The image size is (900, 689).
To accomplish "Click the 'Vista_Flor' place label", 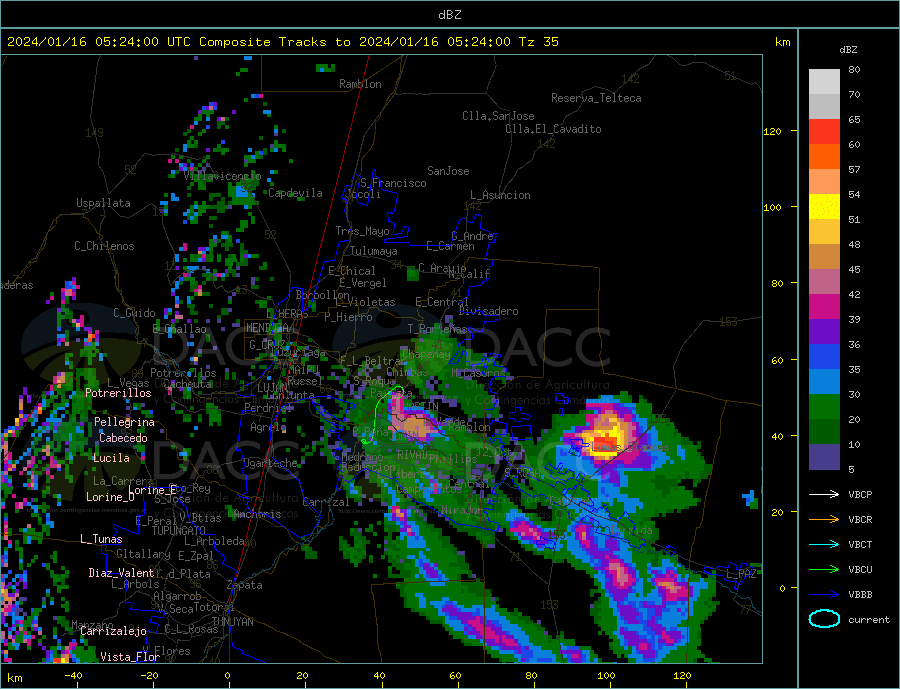I will coord(130,657).
